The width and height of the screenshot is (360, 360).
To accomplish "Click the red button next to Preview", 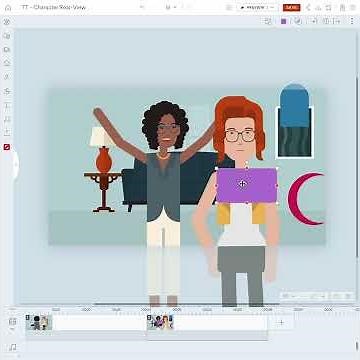I will (x=291, y=7).
